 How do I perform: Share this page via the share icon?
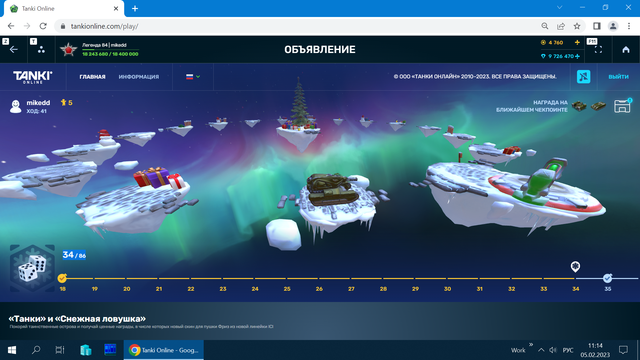(x=561, y=26)
